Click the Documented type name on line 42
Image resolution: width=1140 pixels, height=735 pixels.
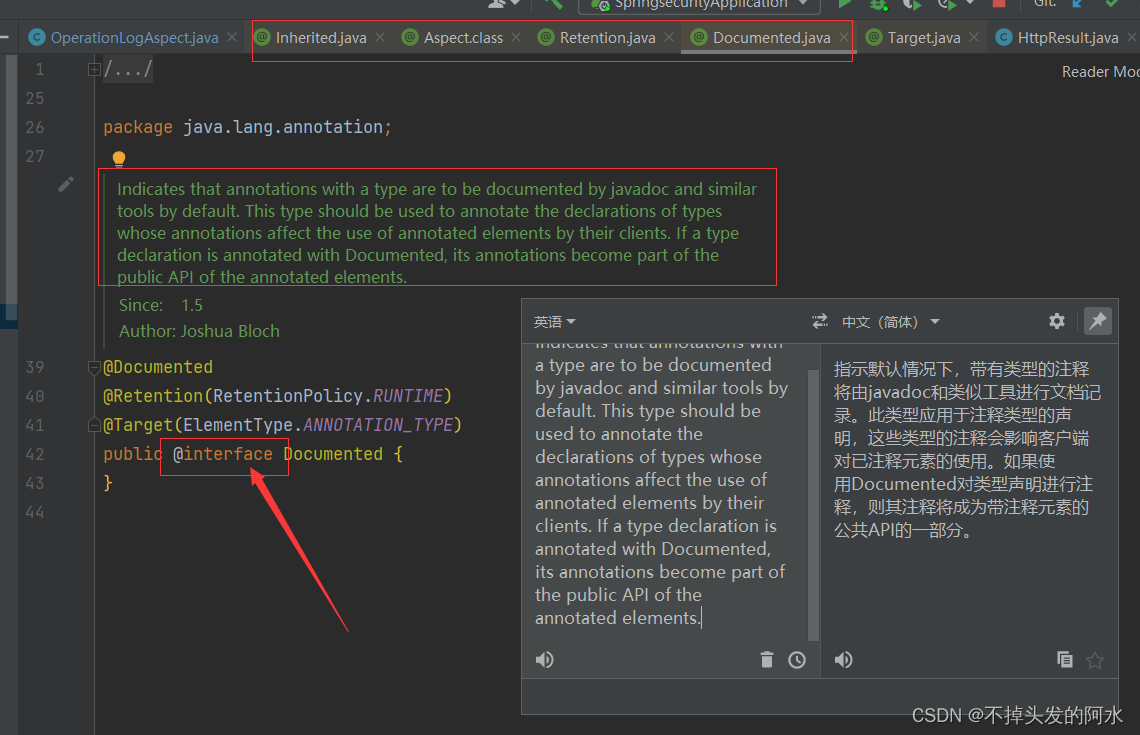click(333, 454)
